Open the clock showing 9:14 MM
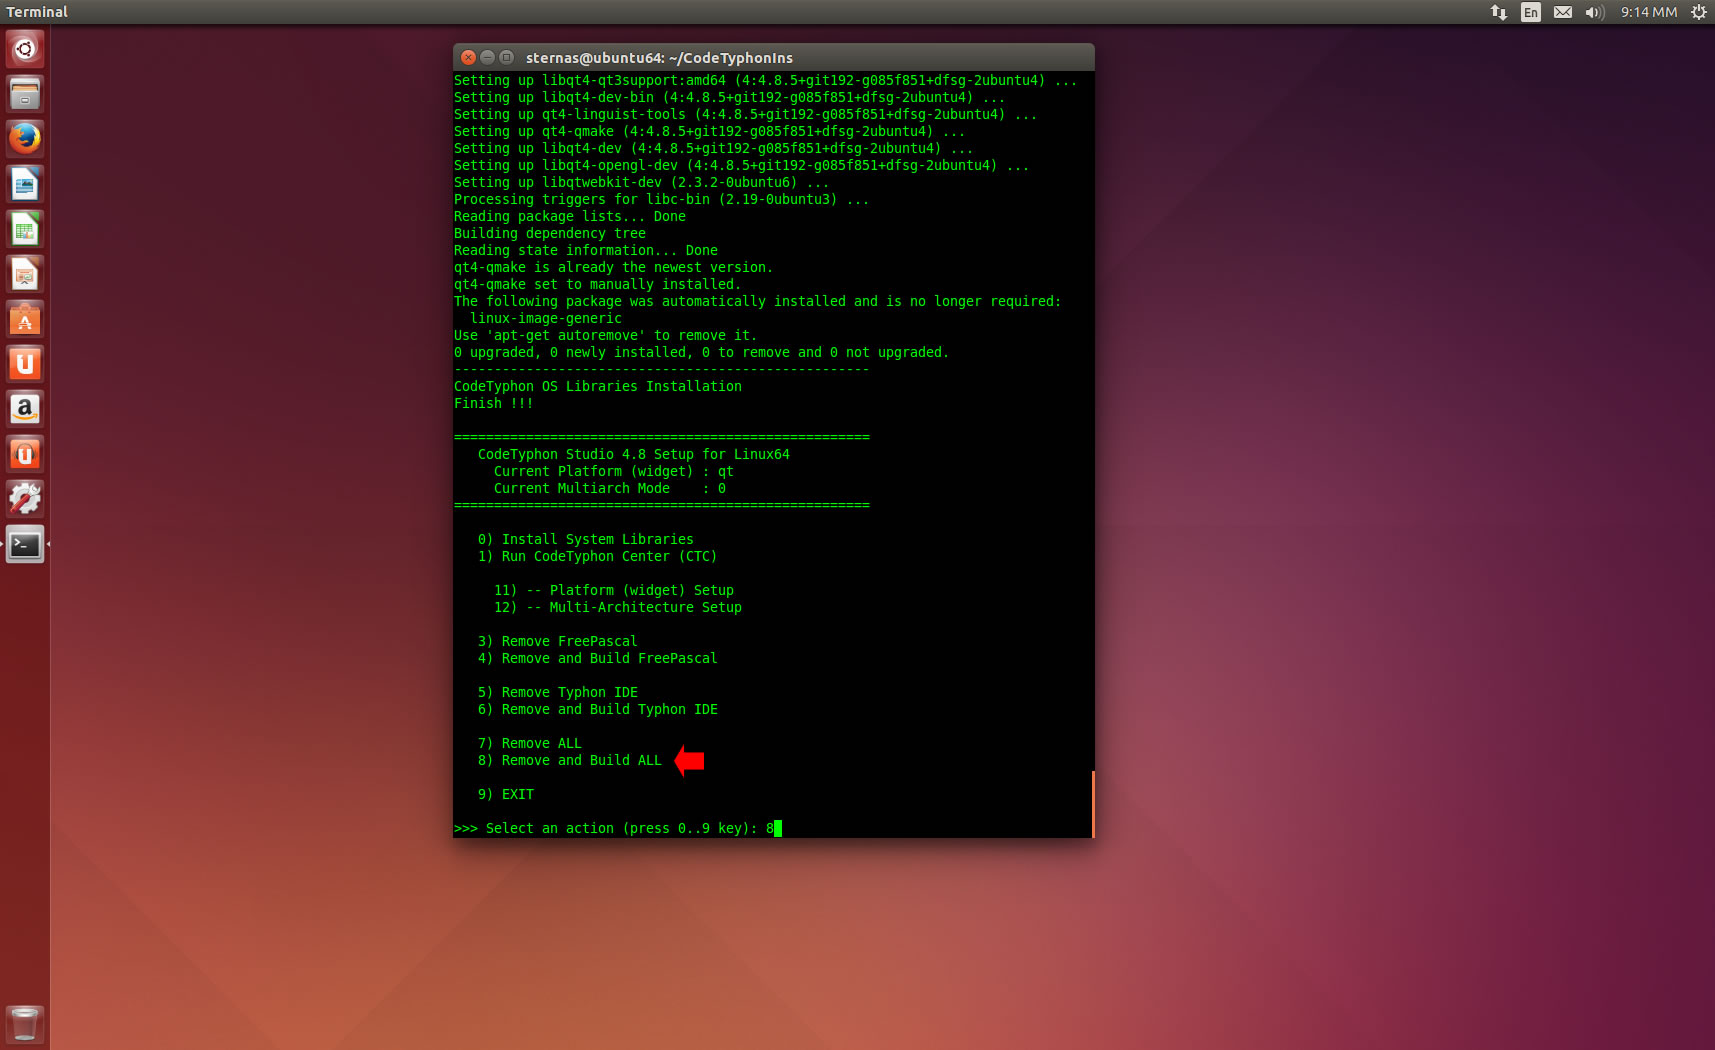This screenshot has width=1715, height=1050. (x=1649, y=12)
